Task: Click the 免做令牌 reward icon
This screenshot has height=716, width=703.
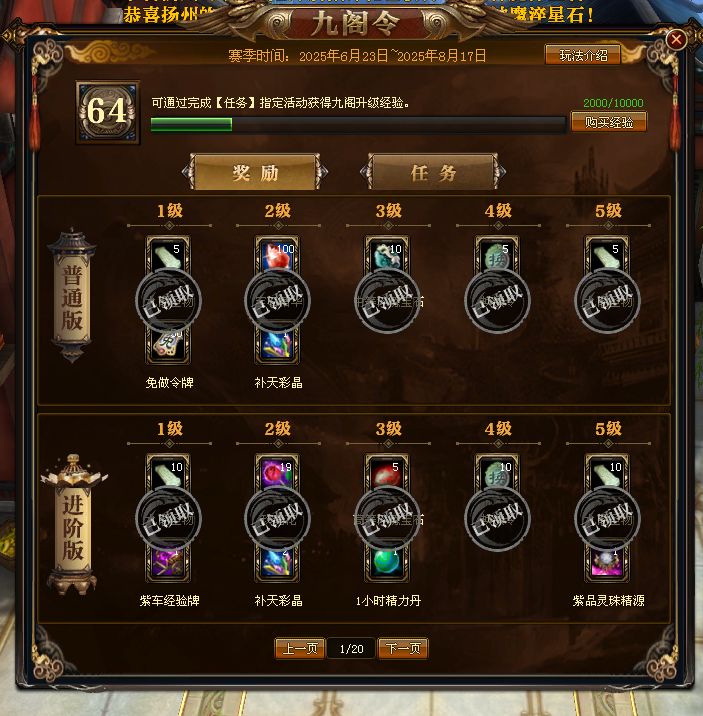Action: click(168, 346)
